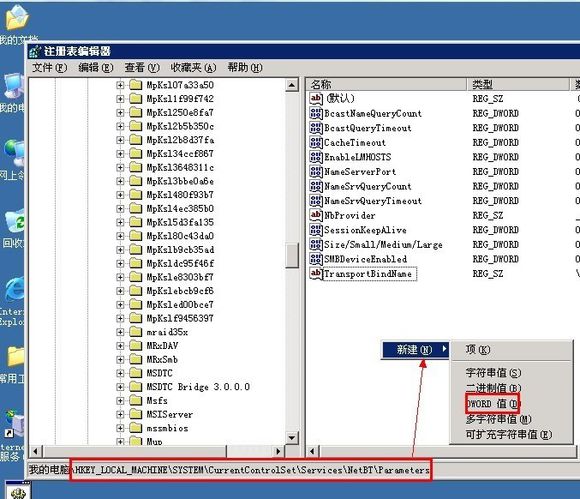Expand the MpKsle8303bf7 tree node

coord(120,277)
